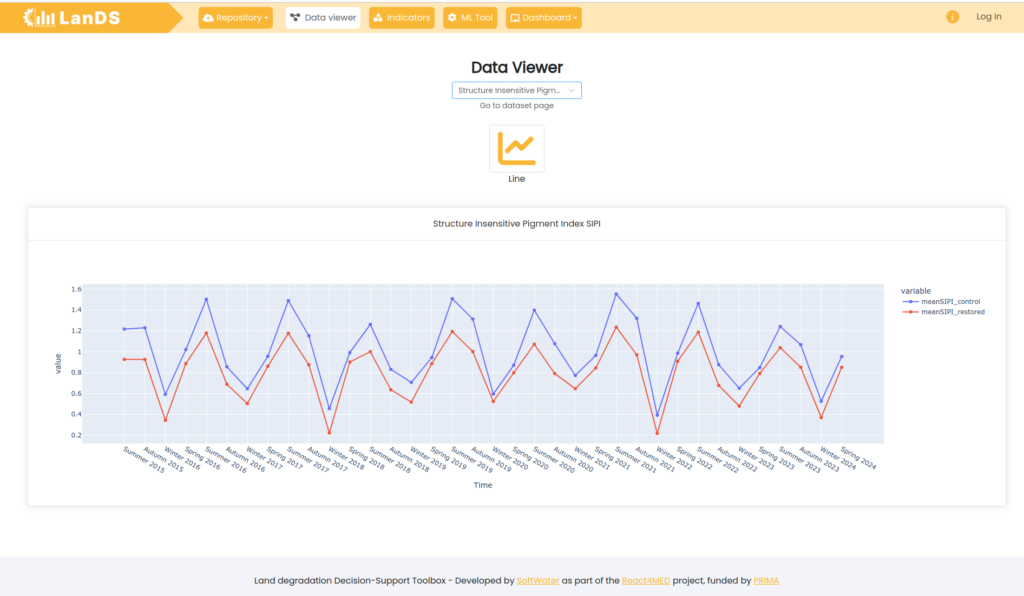Click the Time axis title

pos(483,485)
